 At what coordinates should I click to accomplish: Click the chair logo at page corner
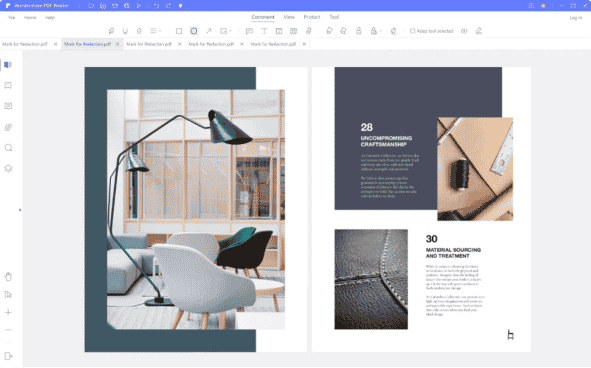pyautogui.click(x=510, y=335)
